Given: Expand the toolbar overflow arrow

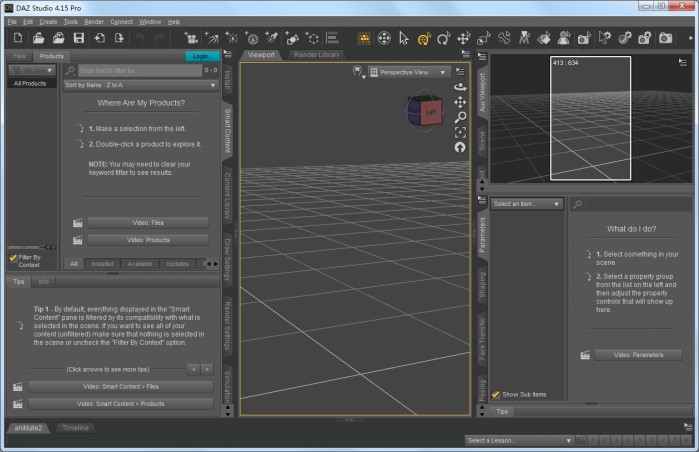Looking at the screenshot, I should 691,38.
